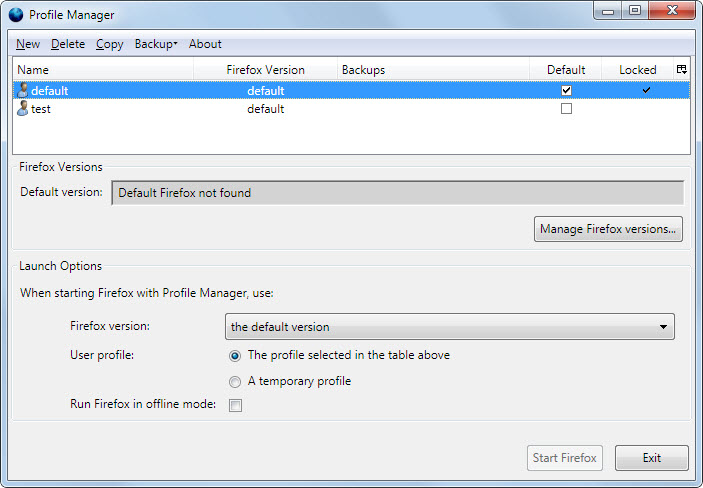Open the column picker icon in table header

(681, 70)
